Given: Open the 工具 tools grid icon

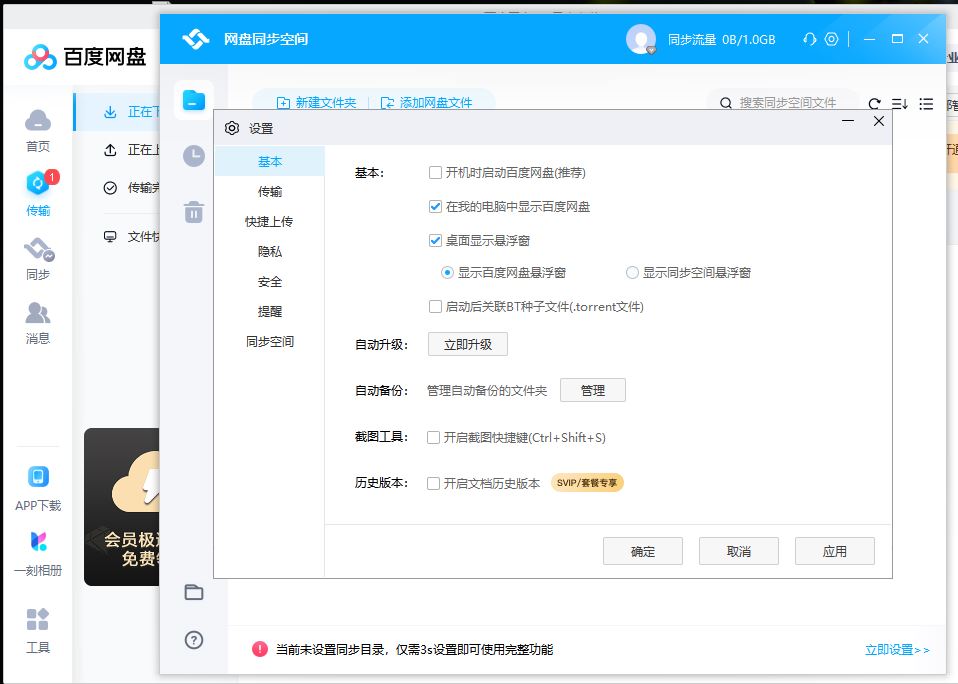Looking at the screenshot, I should point(38,619).
